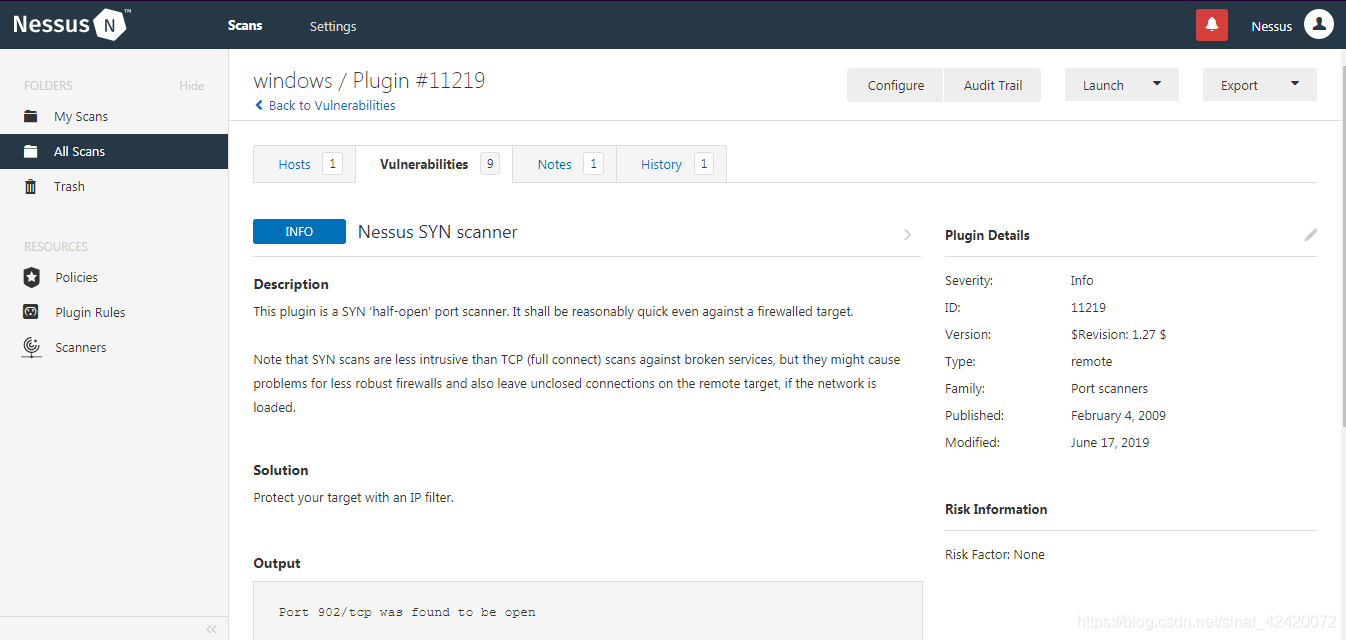
Task: Click the My Scans folder icon
Action: [x=31, y=116]
